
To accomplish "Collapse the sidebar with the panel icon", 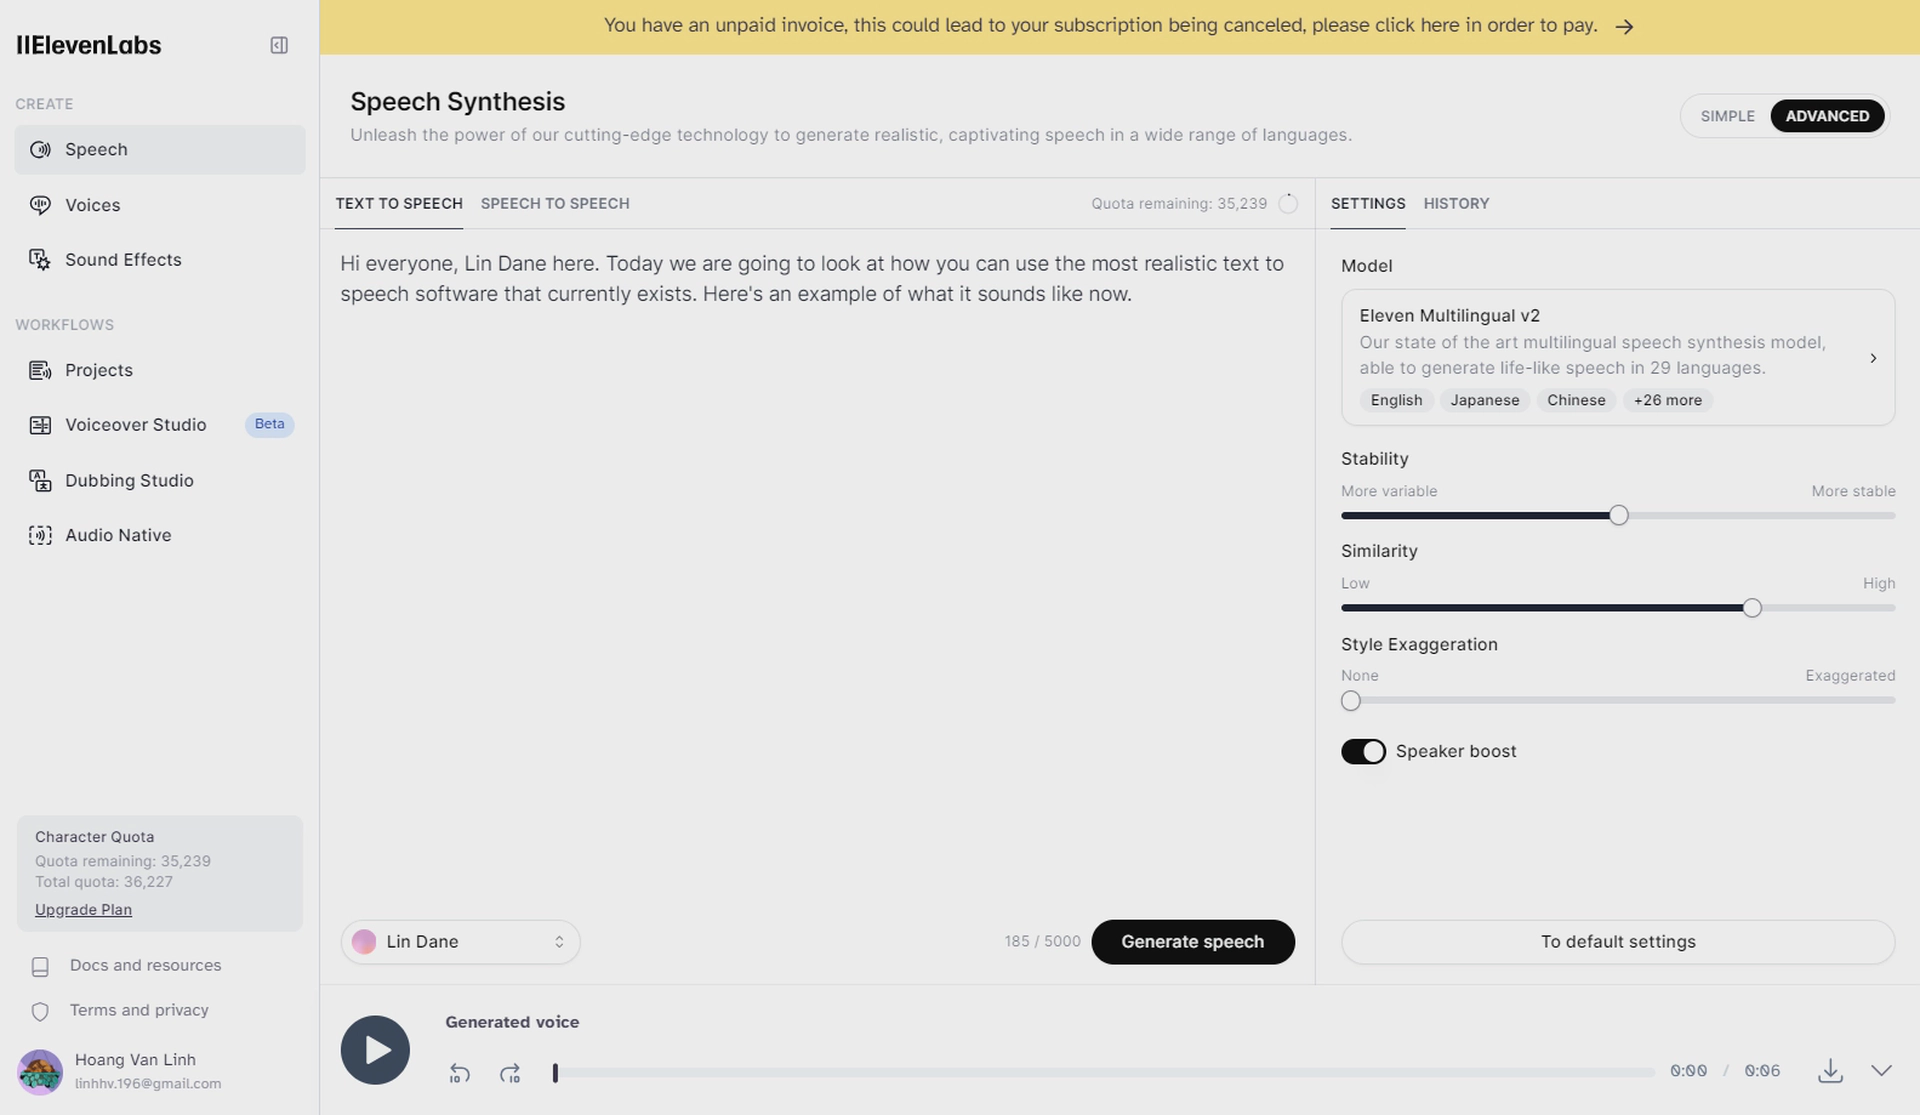I will click(x=279, y=45).
